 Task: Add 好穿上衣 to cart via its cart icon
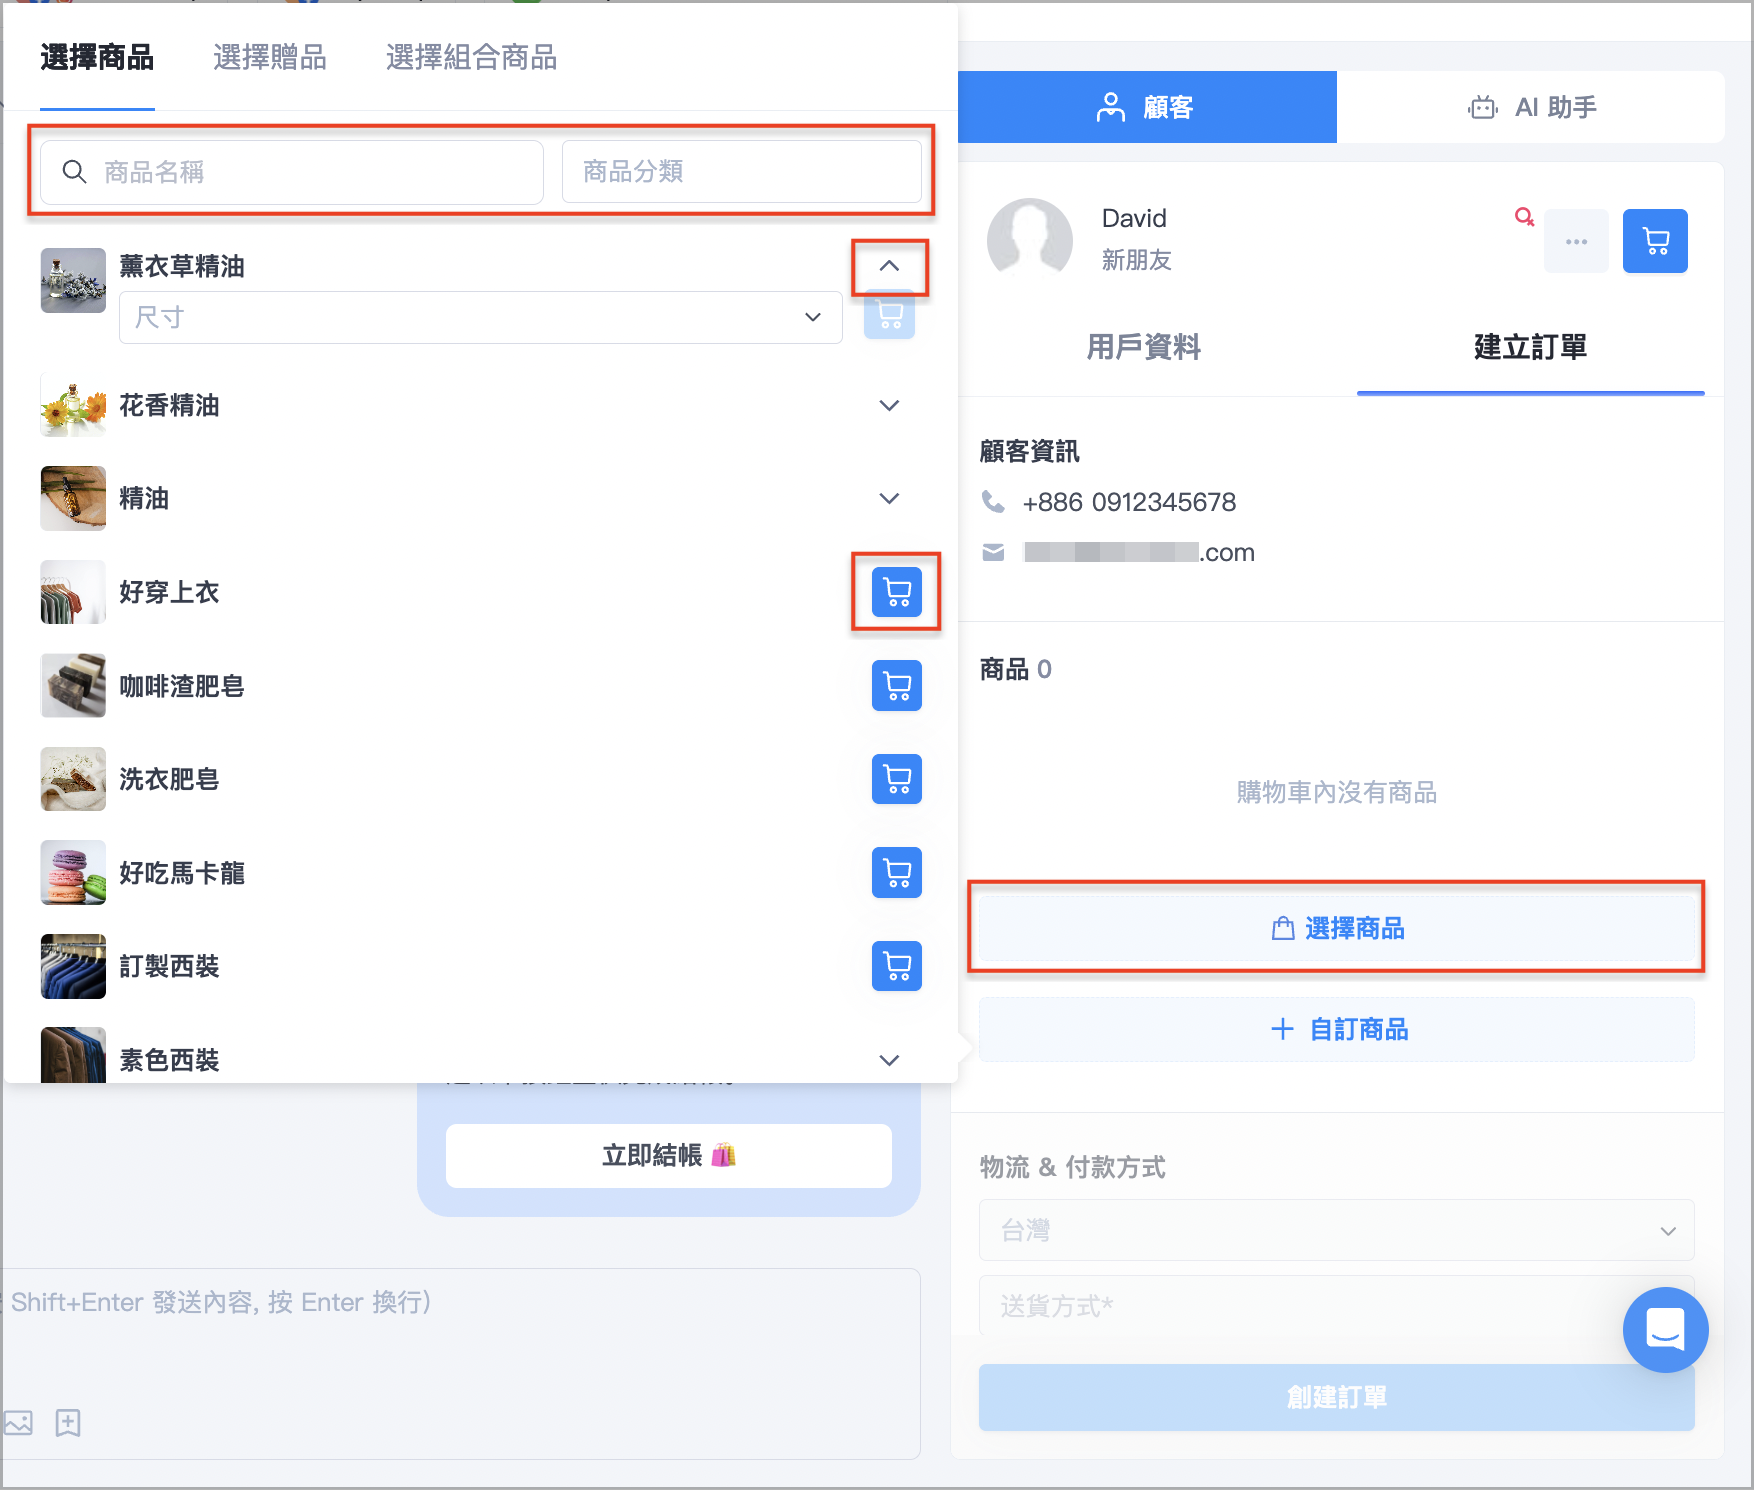coord(895,592)
